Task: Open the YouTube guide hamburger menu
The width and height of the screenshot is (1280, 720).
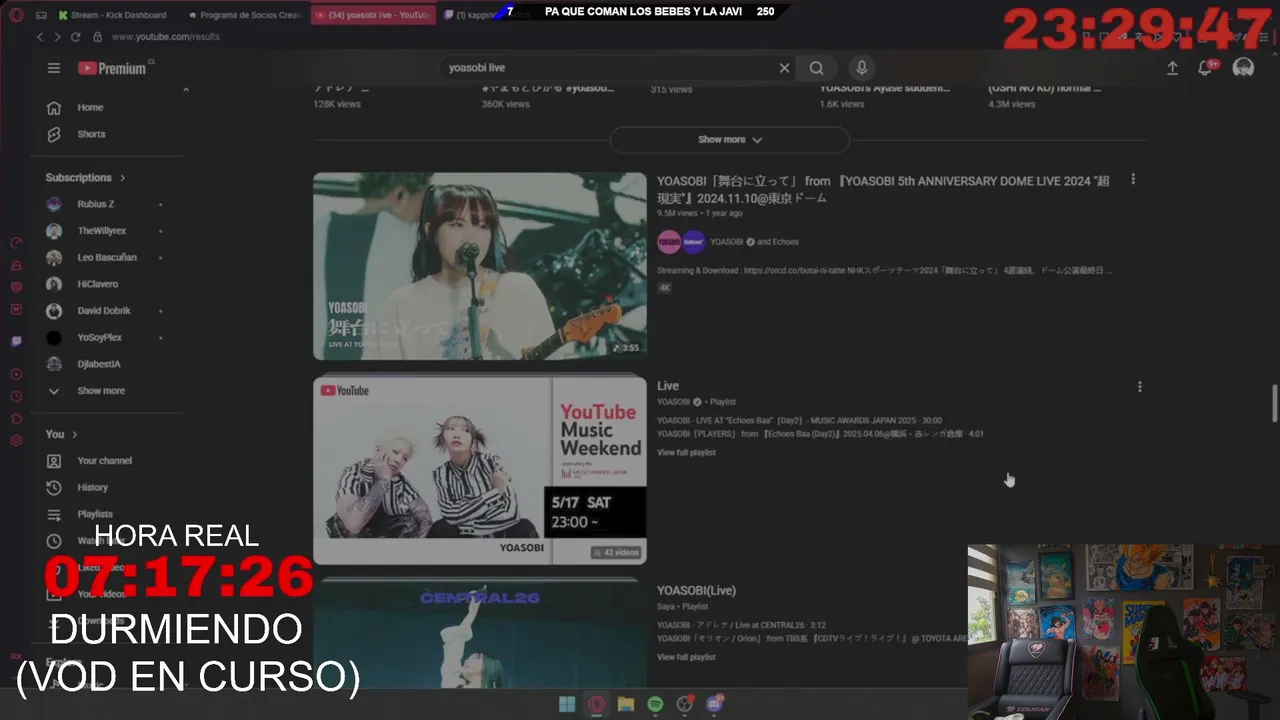Action: pos(54,68)
